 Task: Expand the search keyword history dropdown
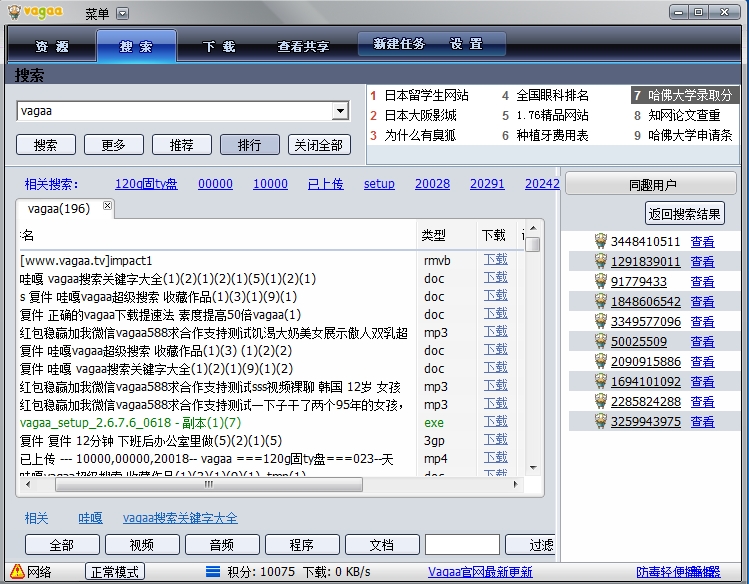click(x=340, y=111)
